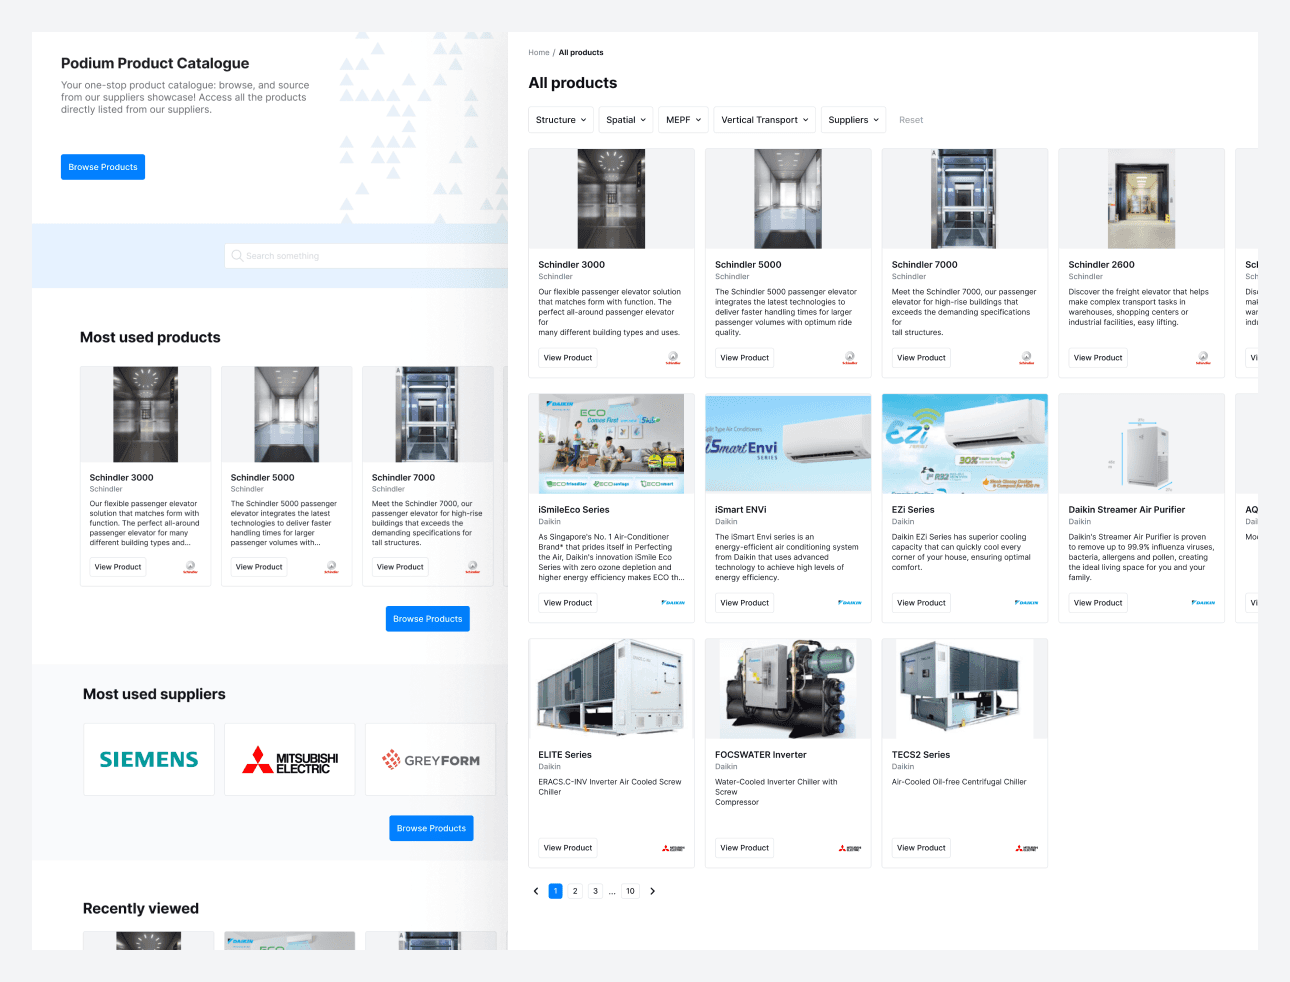The width and height of the screenshot is (1290, 982).
Task: Open the Vertical Transport filter dropdown
Action: tap(765, 120)
